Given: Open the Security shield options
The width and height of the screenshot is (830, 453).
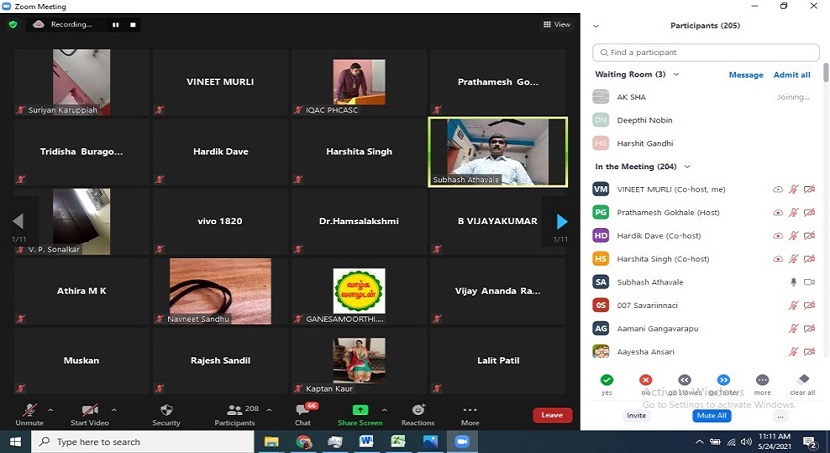Looking at the screenshot, I should pyautogui.click(x=166, y=410).
